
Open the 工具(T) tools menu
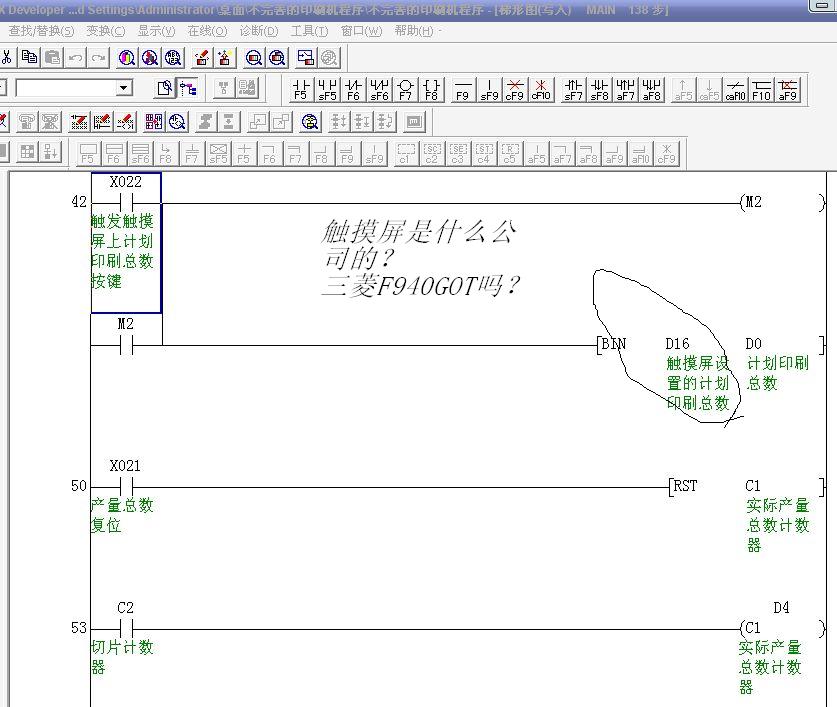tap(309, 31)
